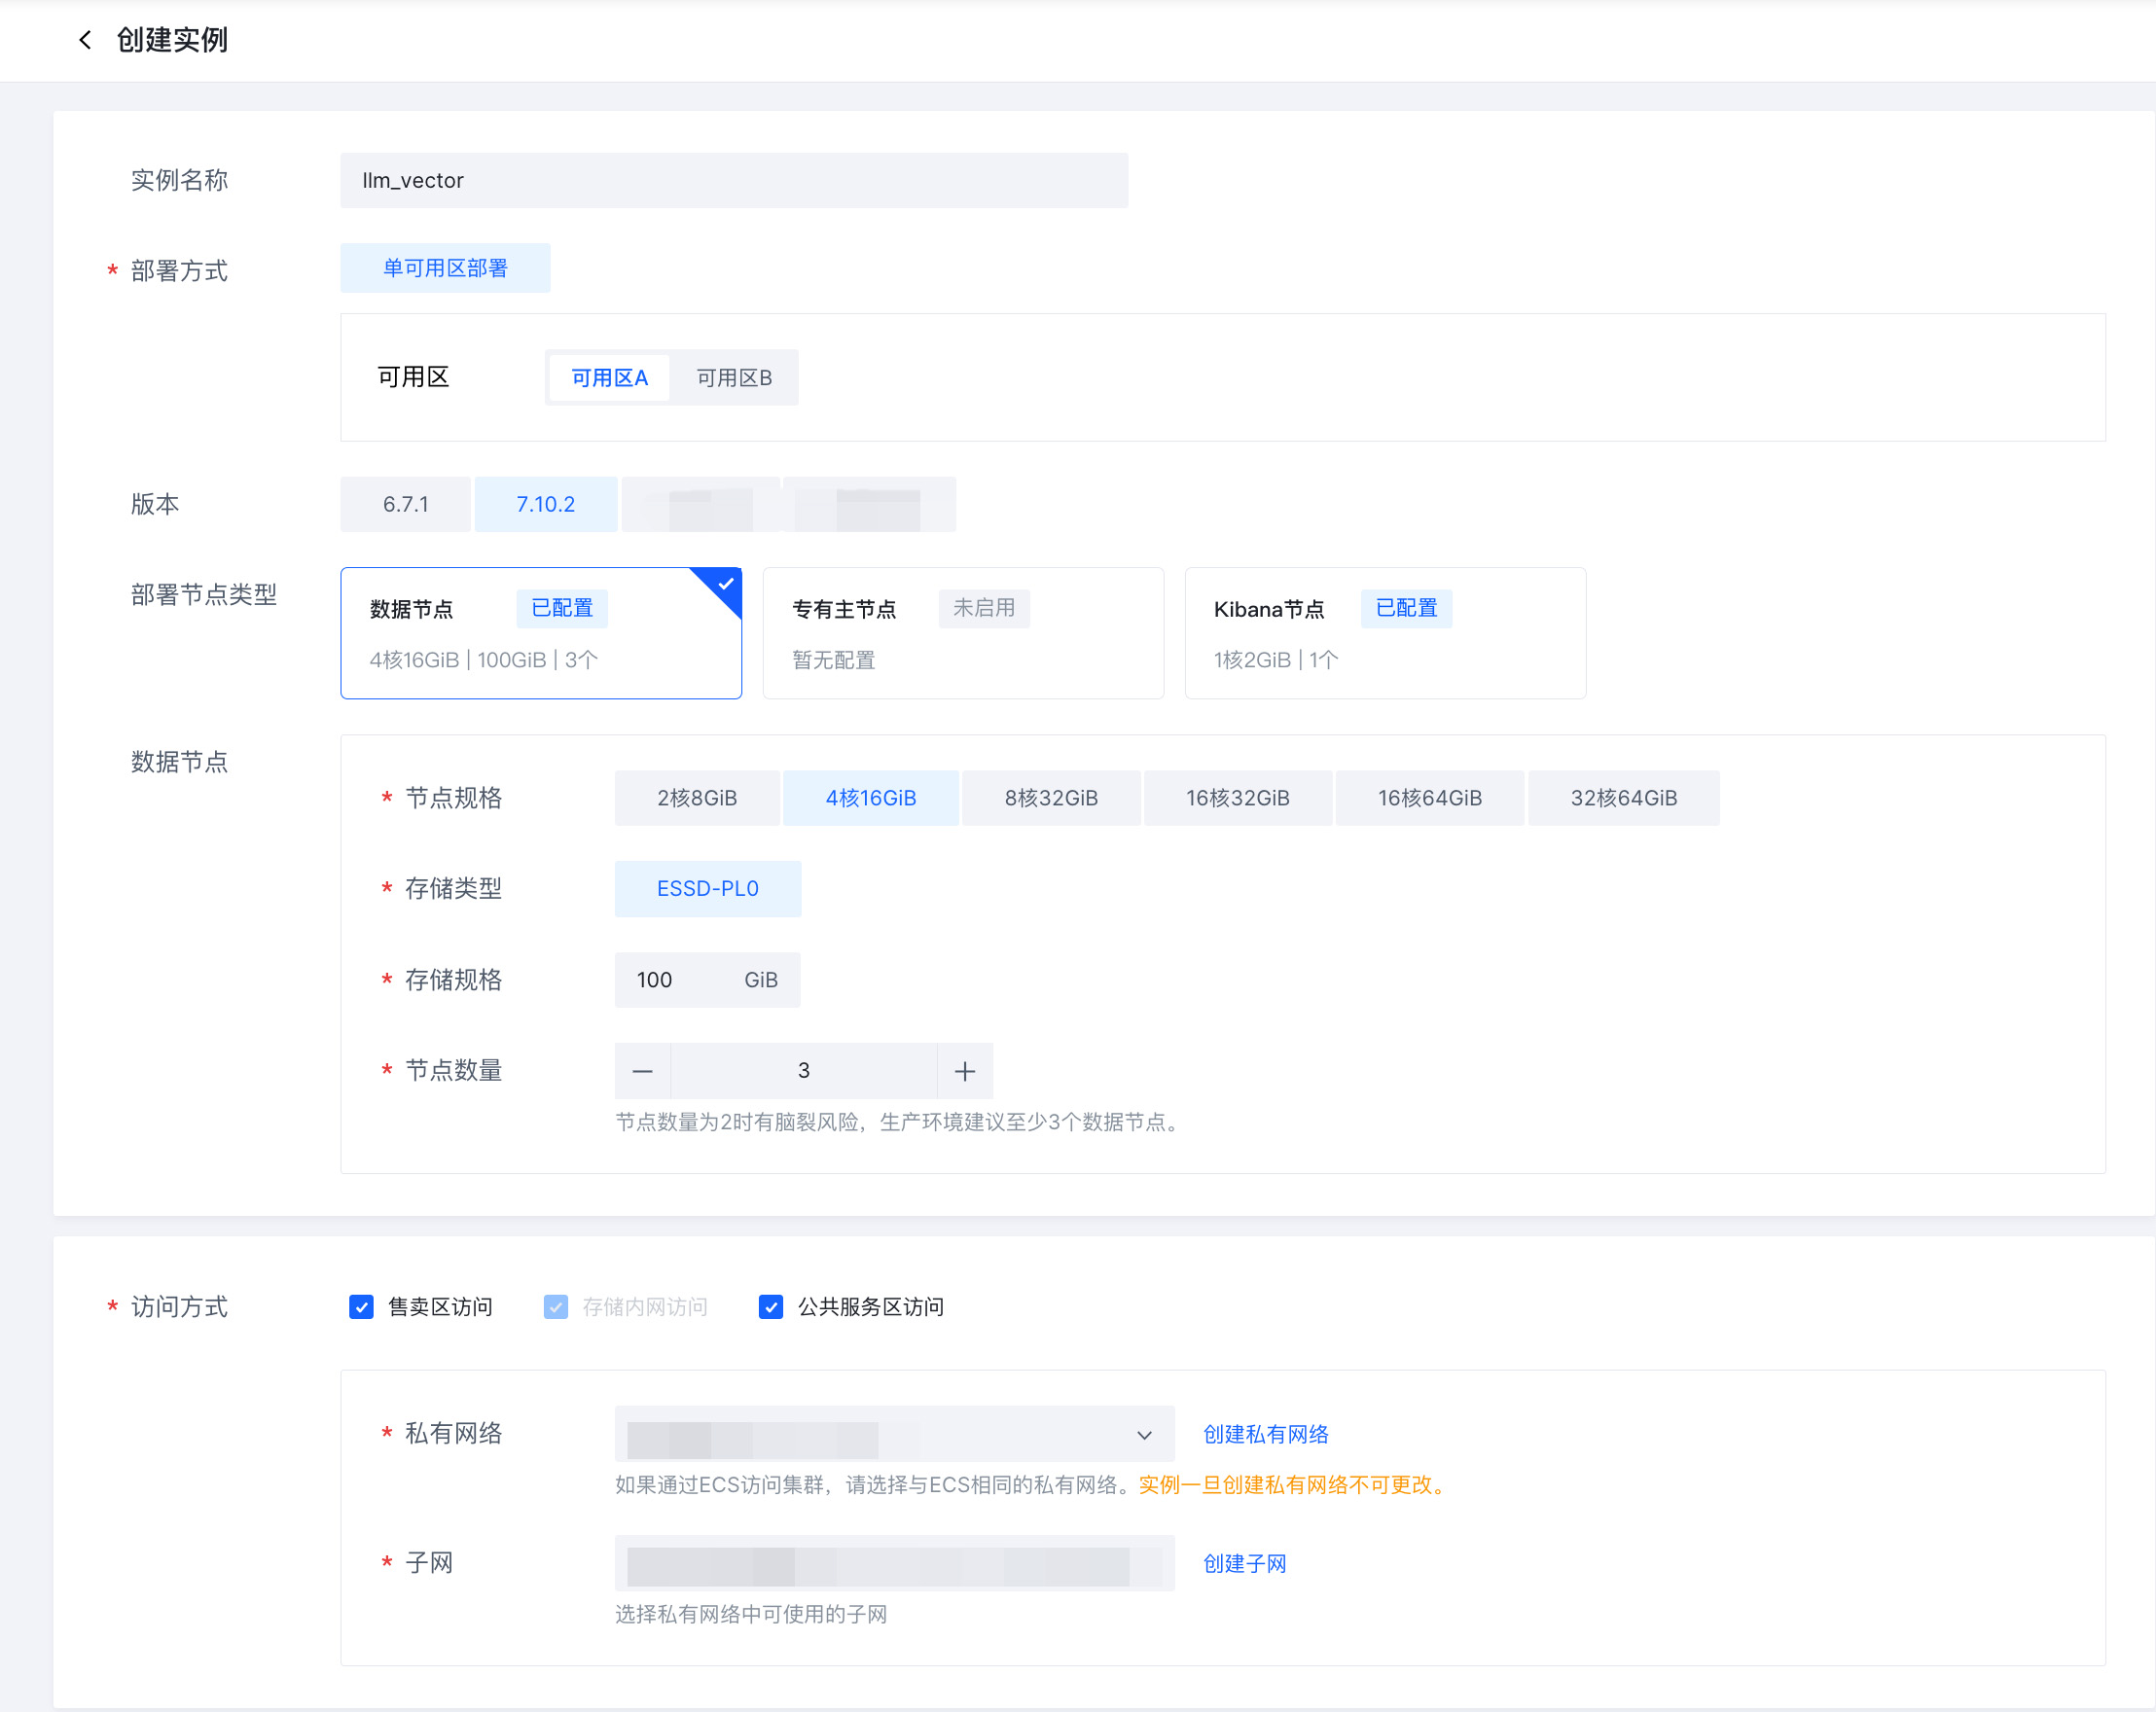Select 可用区B zone tab
The height and width of the screenshot is (1712, 2156).
click(x=734, y=378)
